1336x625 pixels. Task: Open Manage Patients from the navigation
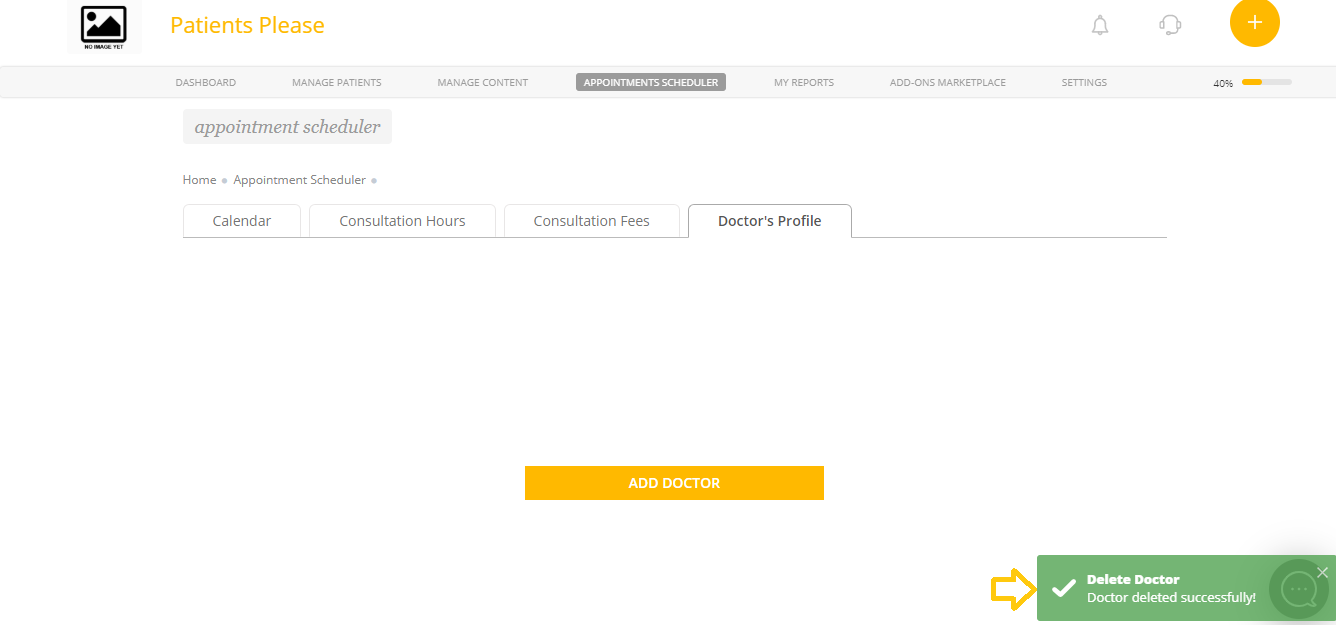click(336, 82)
